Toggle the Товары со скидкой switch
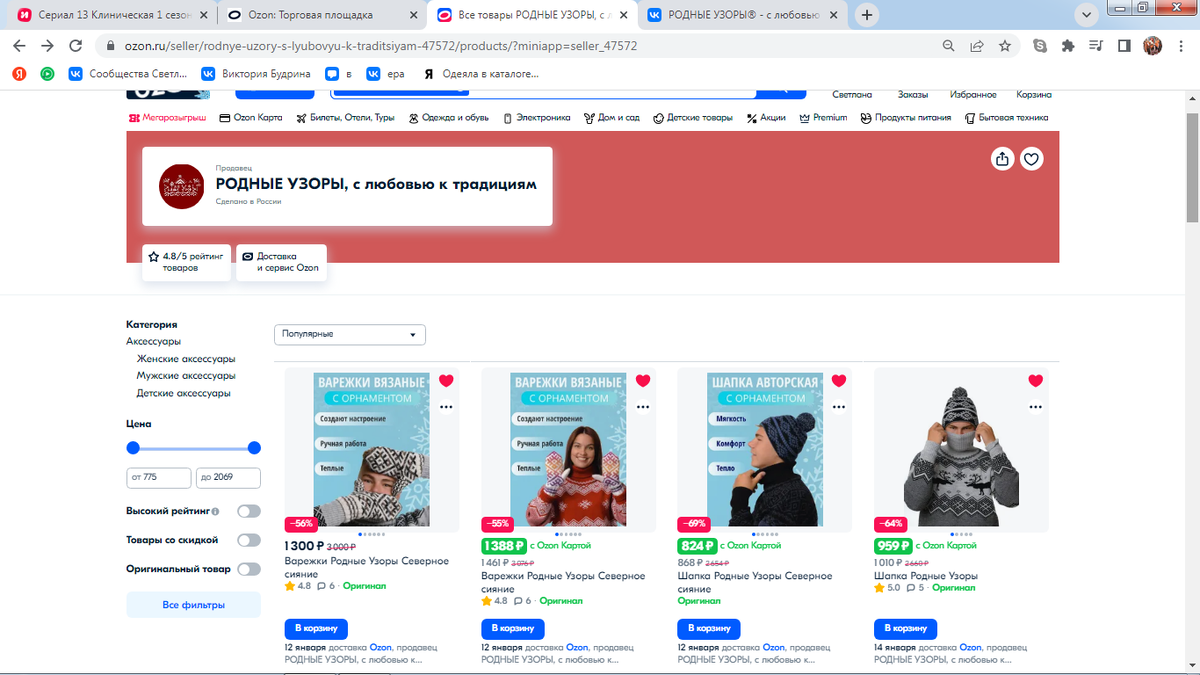The height and width of the screenshot is (675, 1200). [x=248, y=540]
